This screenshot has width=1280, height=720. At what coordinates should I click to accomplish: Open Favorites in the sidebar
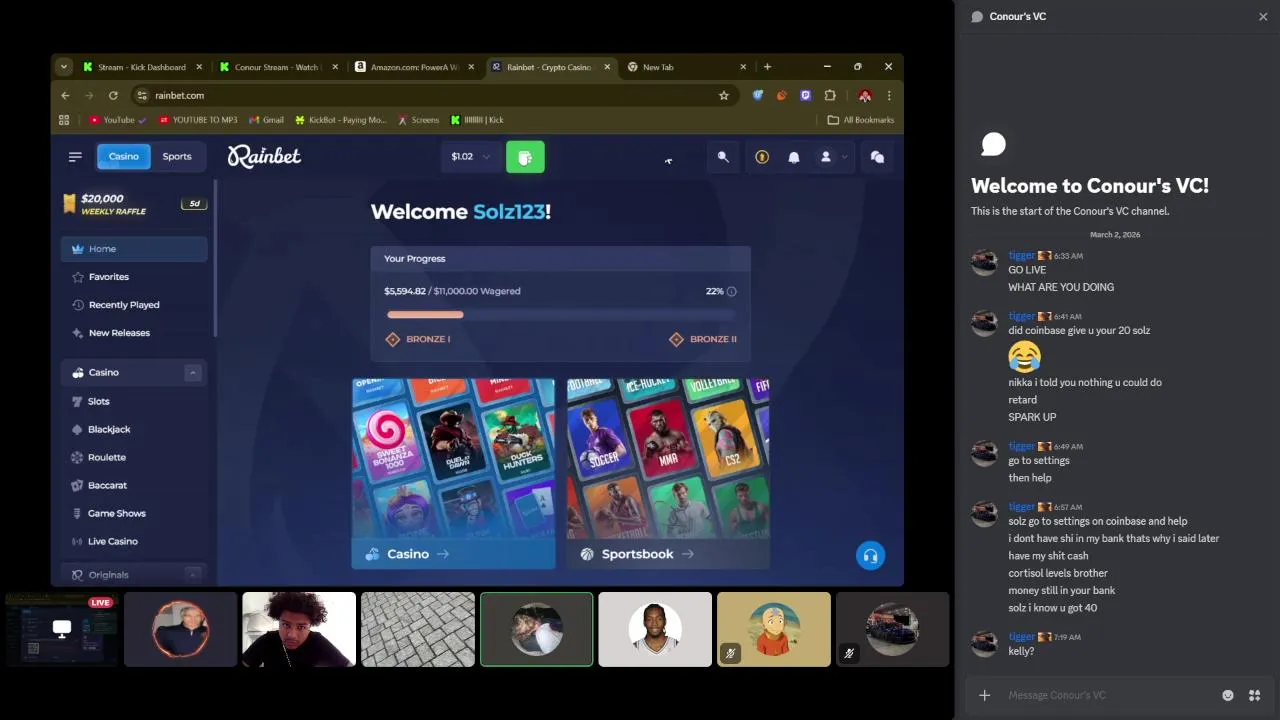tap(134, 277)
